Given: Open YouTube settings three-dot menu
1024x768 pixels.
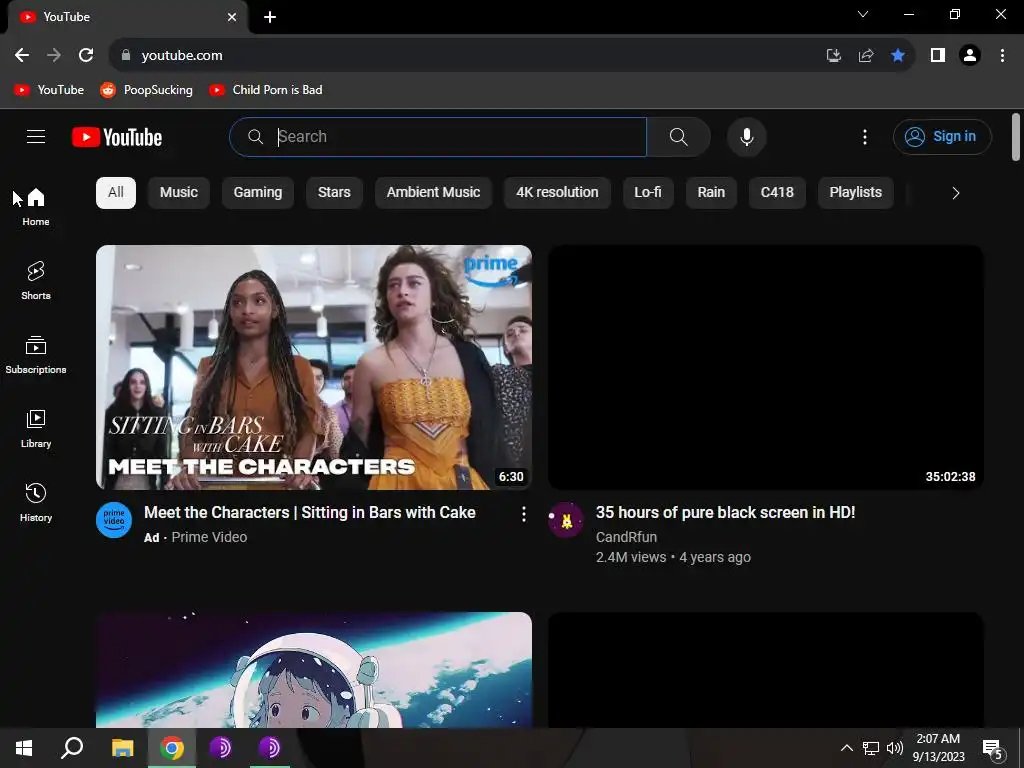Looking at the screenshot, I should tap(865, 136).
